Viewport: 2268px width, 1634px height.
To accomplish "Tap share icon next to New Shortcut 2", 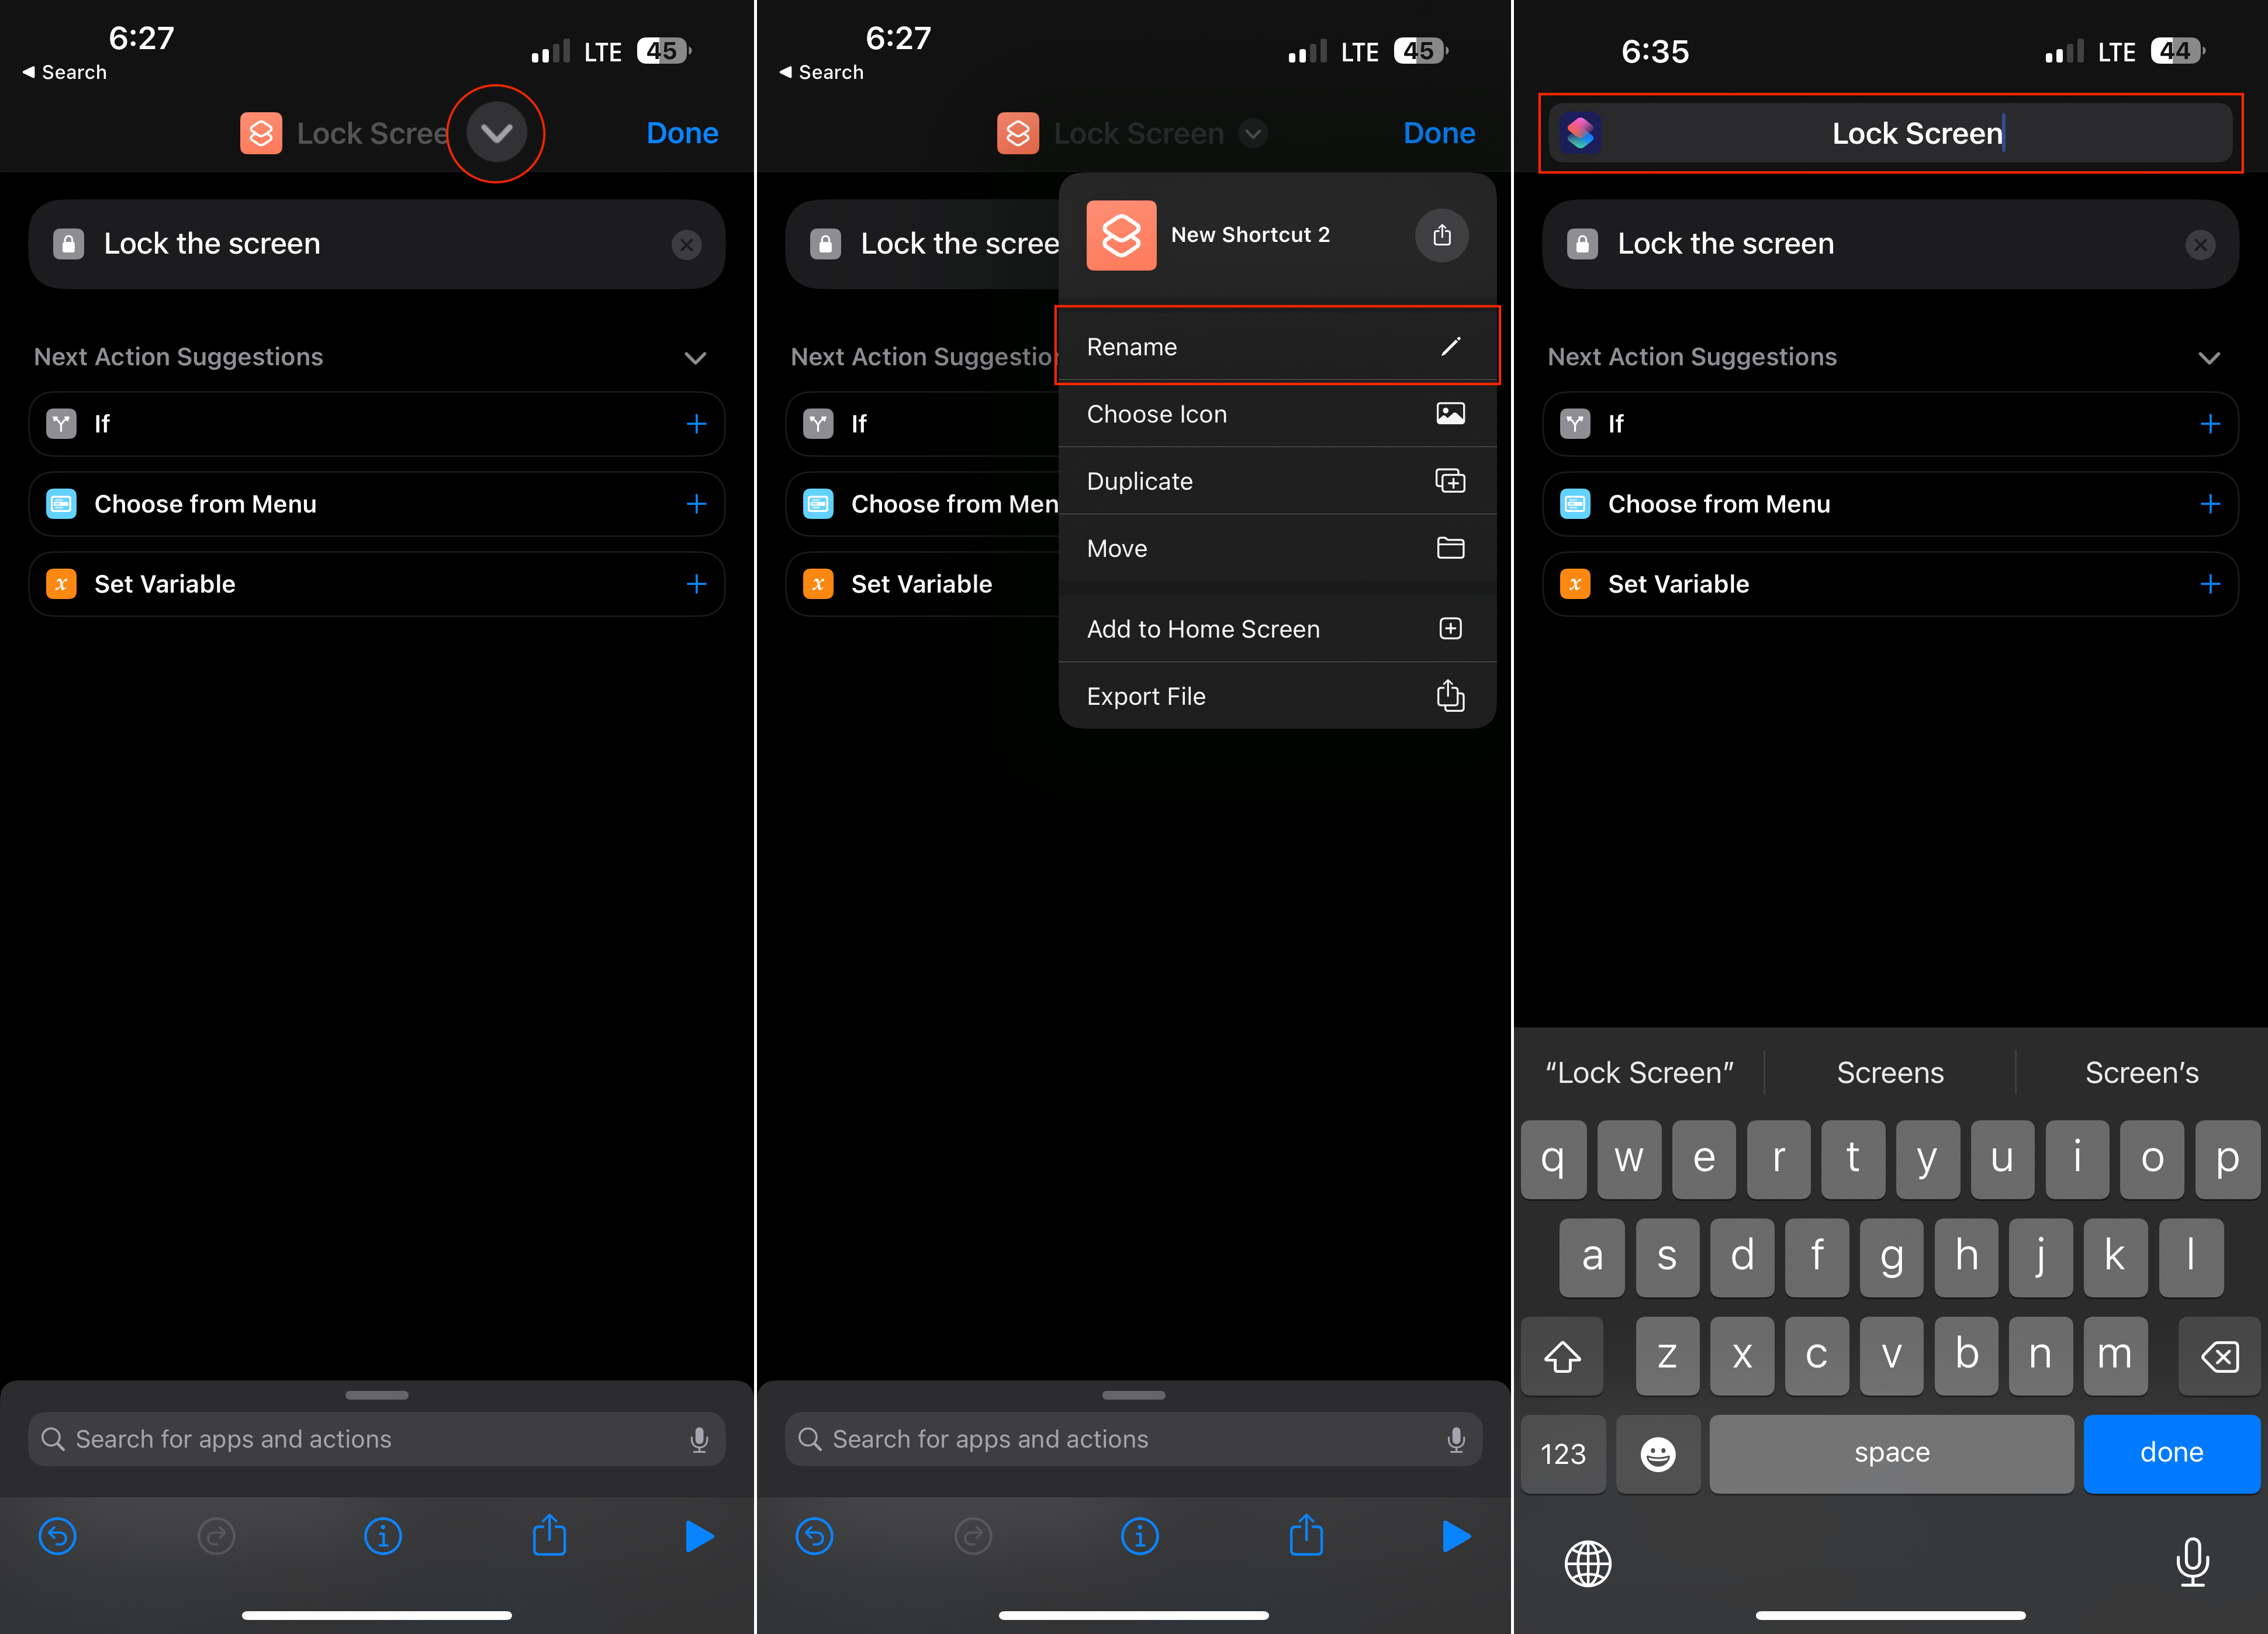I will pyautogui.click(x=1441, y=235).
